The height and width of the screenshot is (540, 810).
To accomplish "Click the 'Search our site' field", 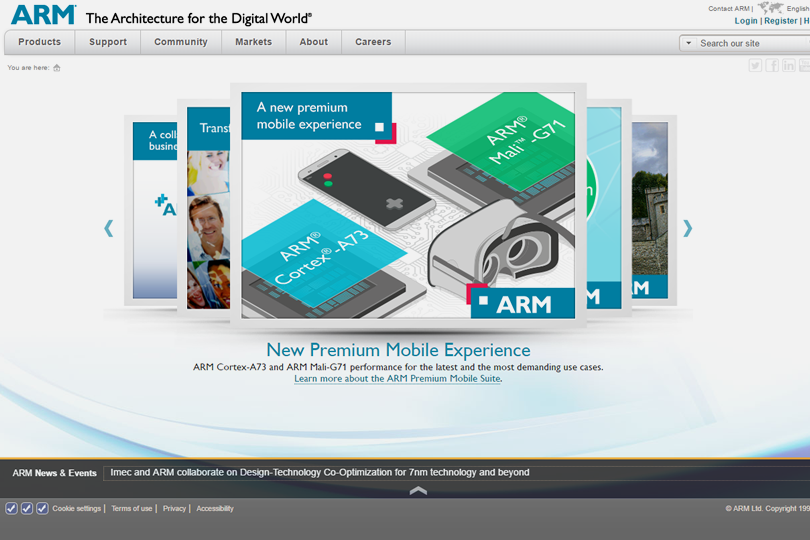I will (x=753, y=43).
